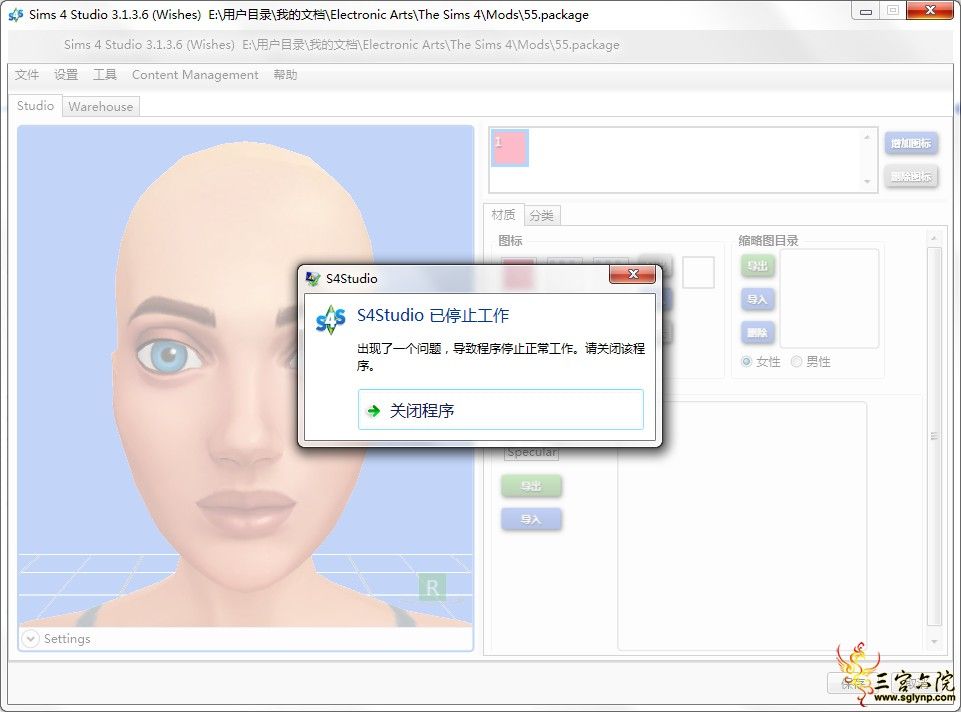Select the 男性 radio button
The image size is (961, 712).
796,362
